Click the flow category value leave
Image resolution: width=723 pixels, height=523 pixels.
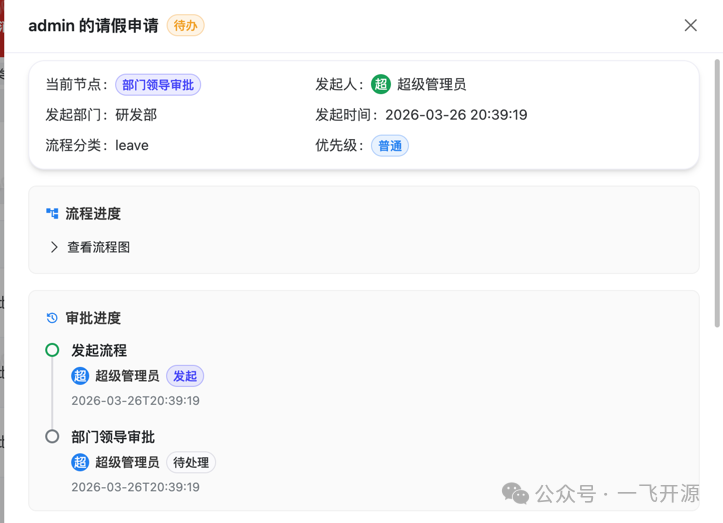tap(132, 146)
